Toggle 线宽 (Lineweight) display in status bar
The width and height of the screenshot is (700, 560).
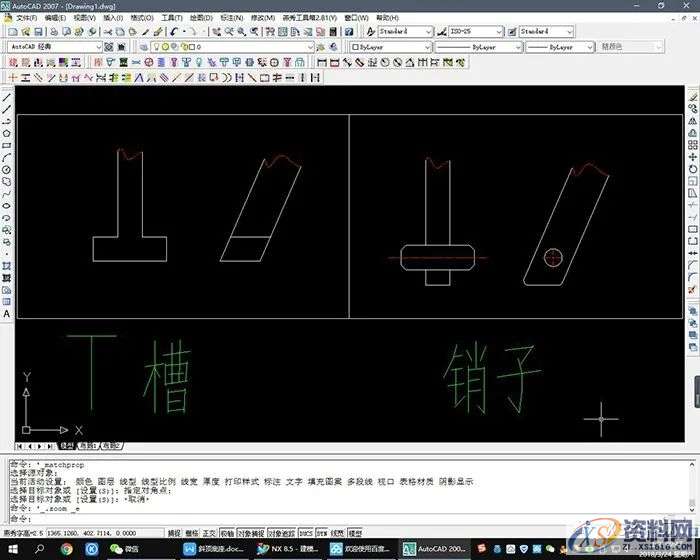pyautogui.click(x=338, y=533)
